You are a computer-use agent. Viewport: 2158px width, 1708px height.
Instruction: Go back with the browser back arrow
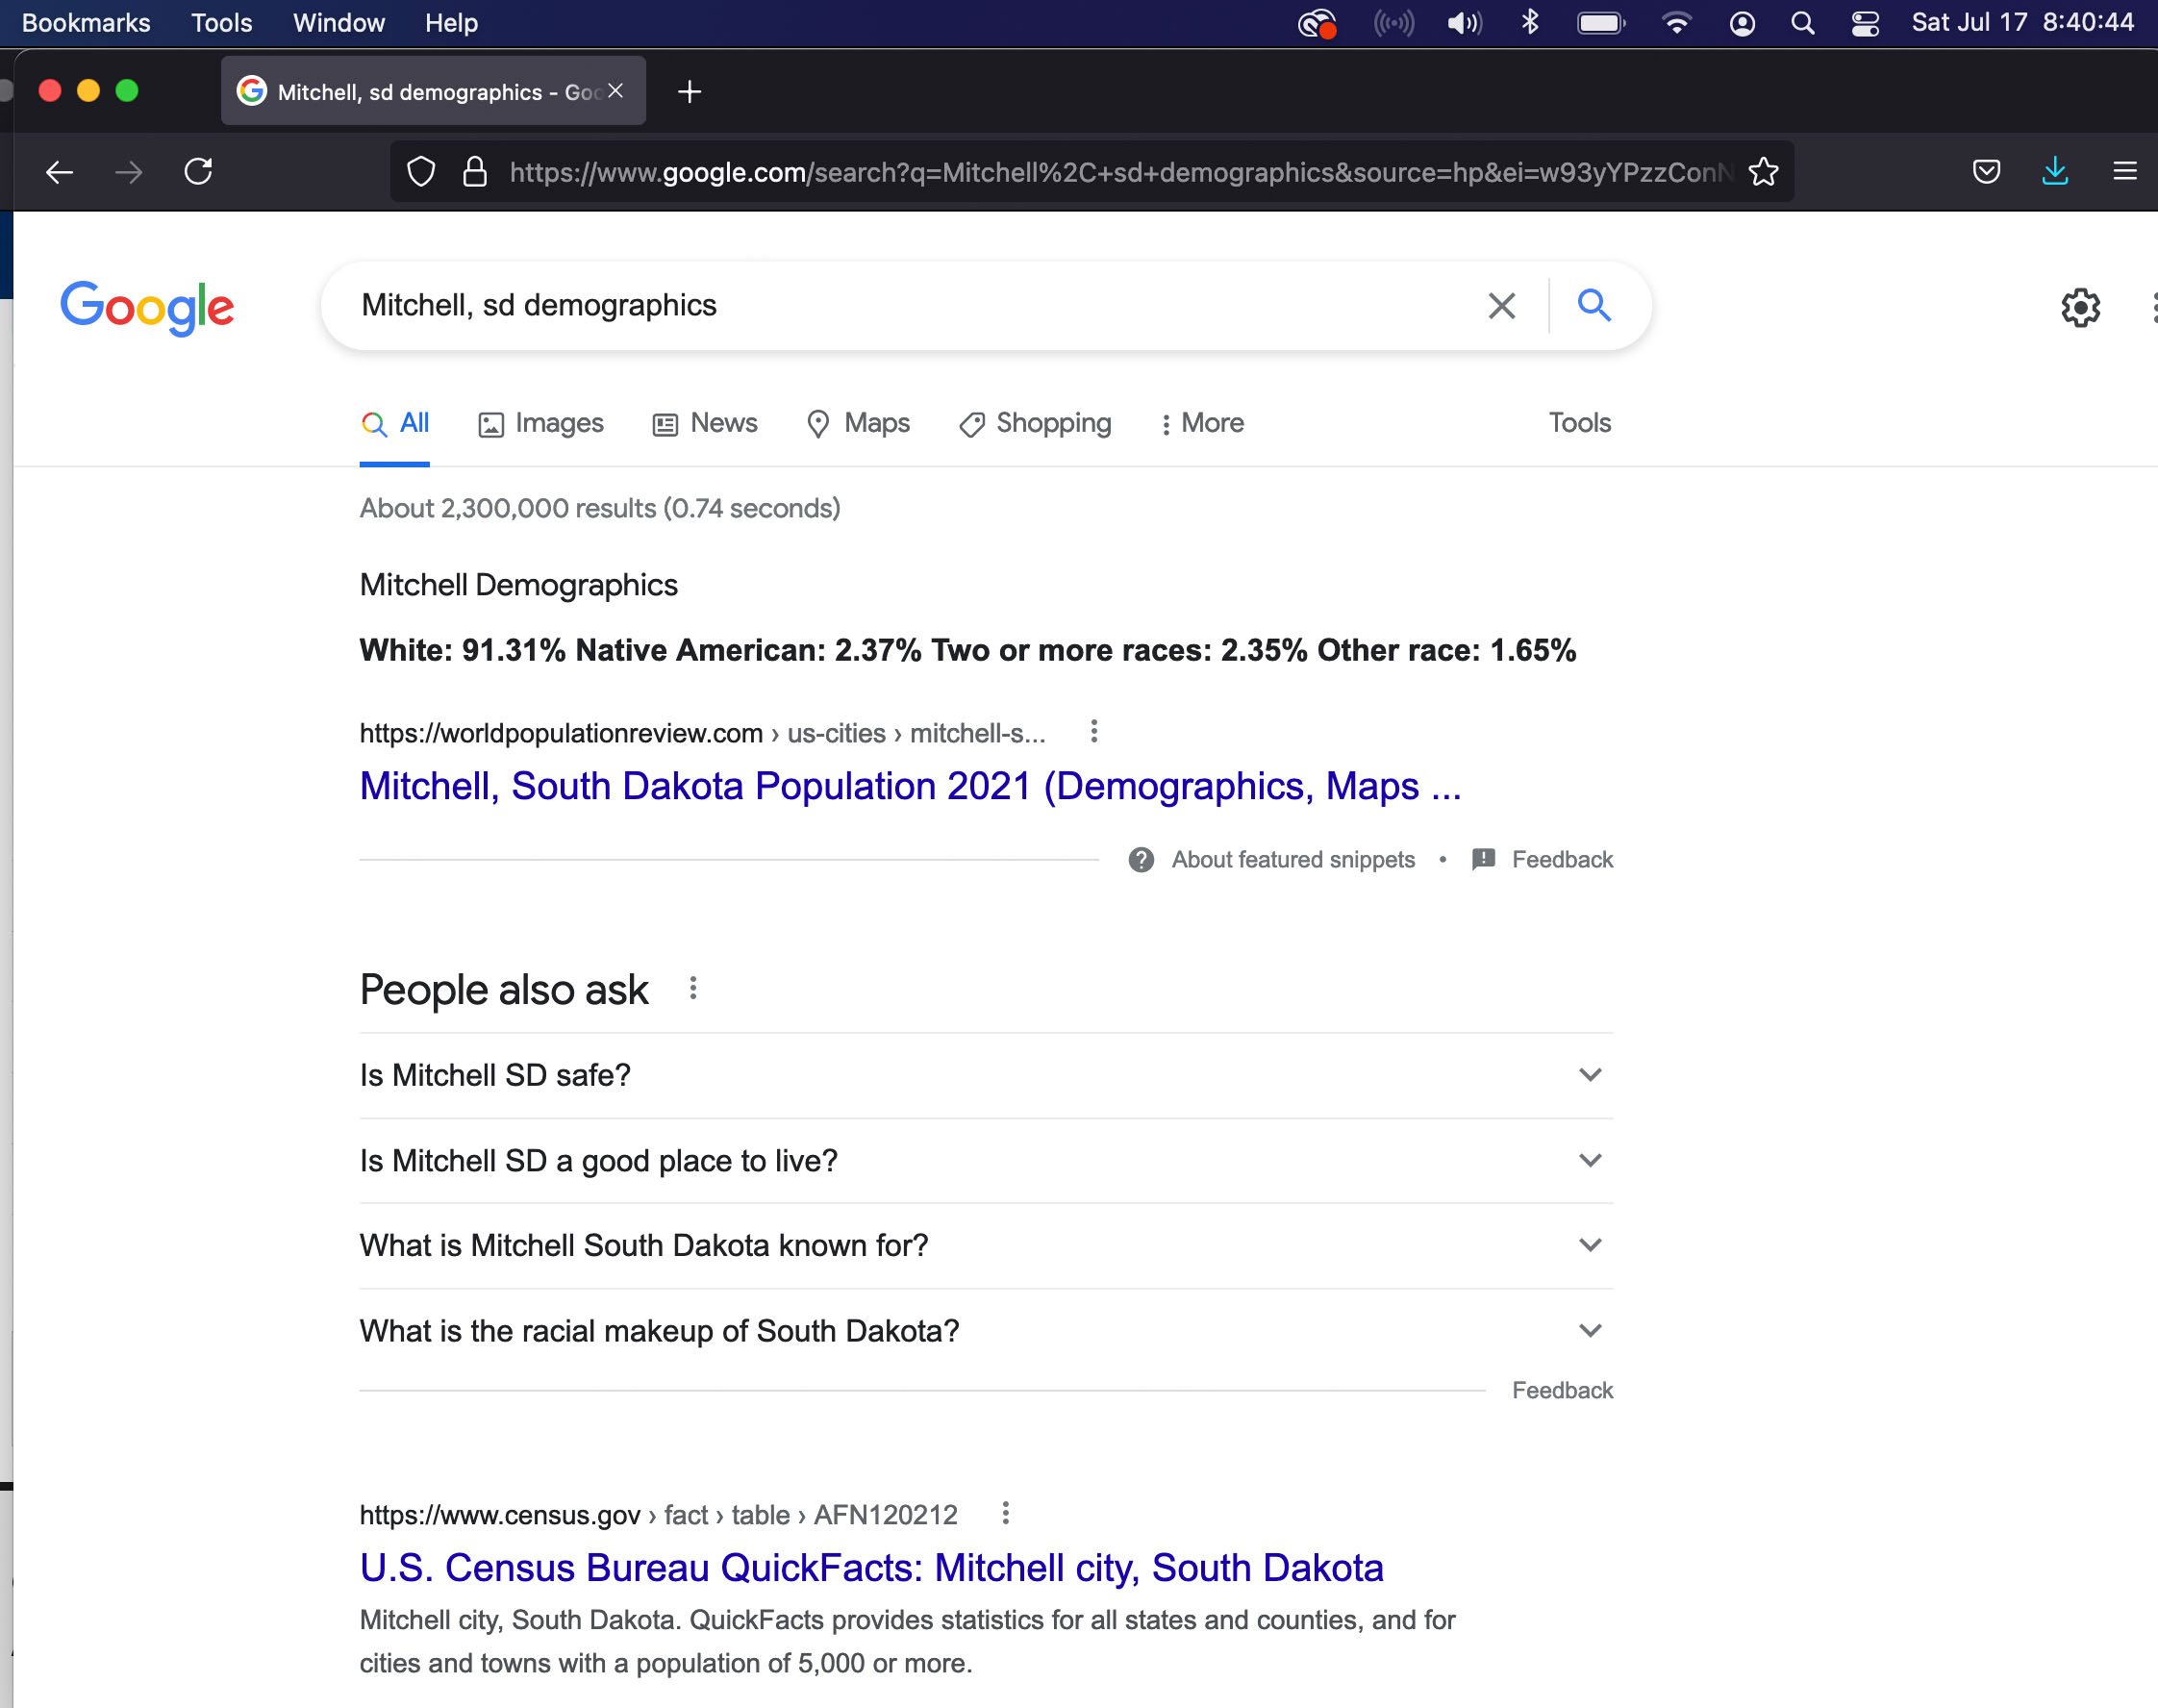pos(60,172)
